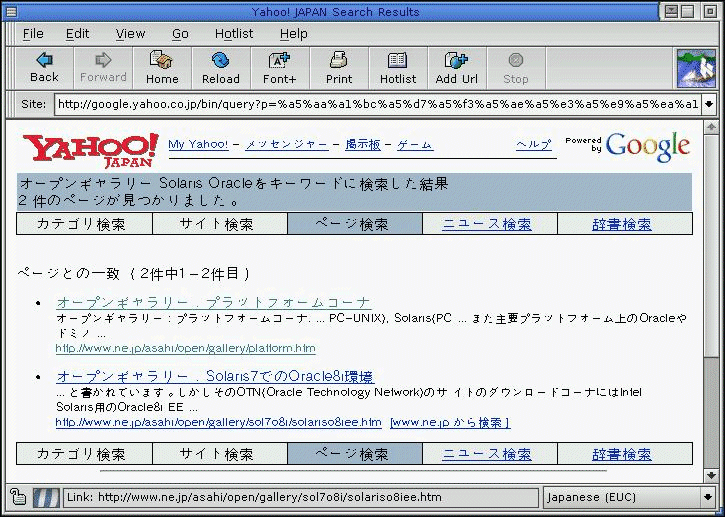Click the security lock icon in status bar

point(18,497)
